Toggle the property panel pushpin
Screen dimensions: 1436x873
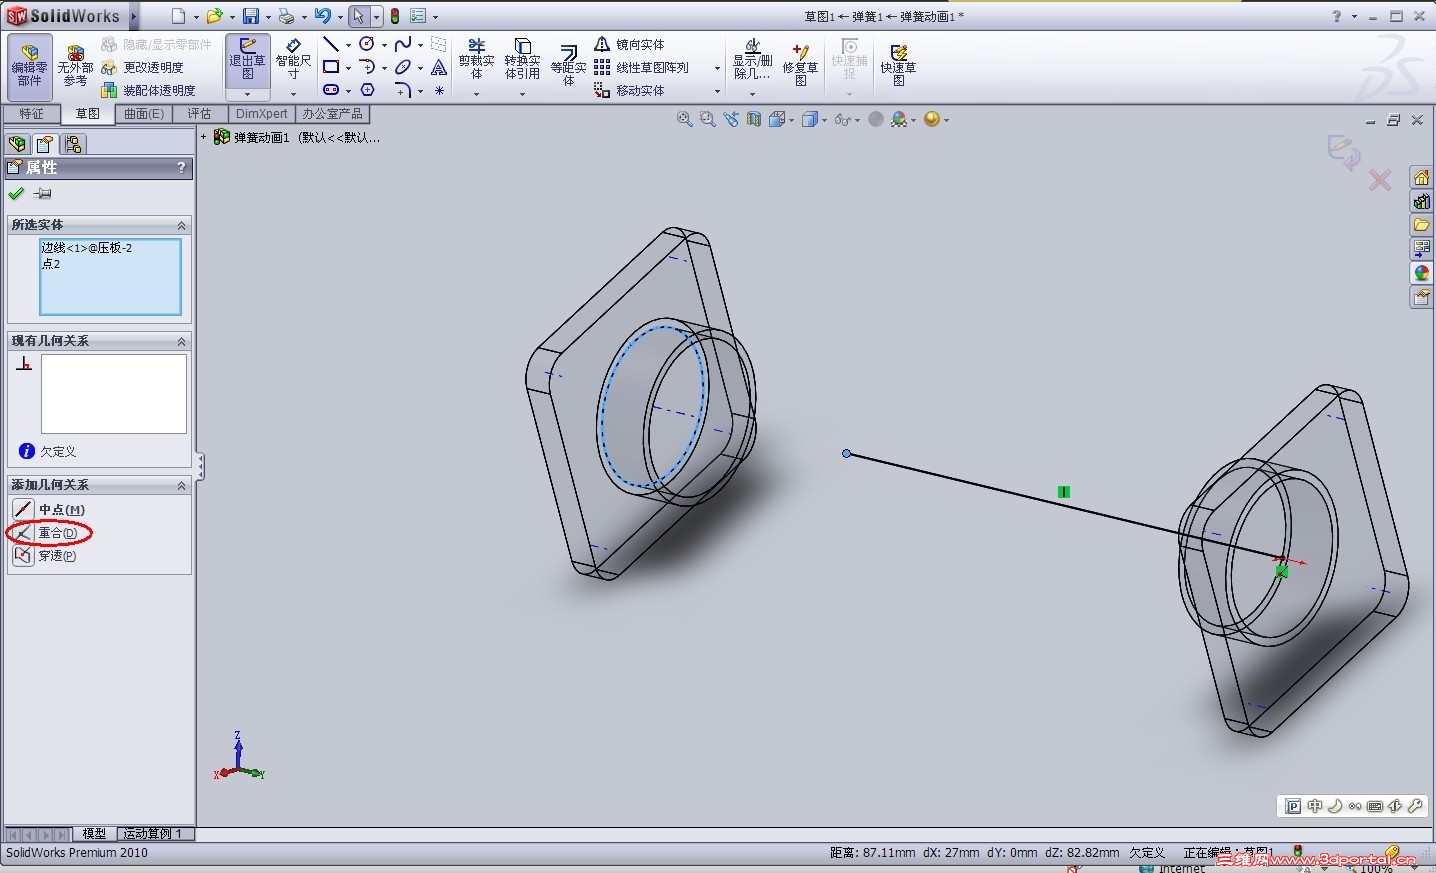tap(42, 194)
